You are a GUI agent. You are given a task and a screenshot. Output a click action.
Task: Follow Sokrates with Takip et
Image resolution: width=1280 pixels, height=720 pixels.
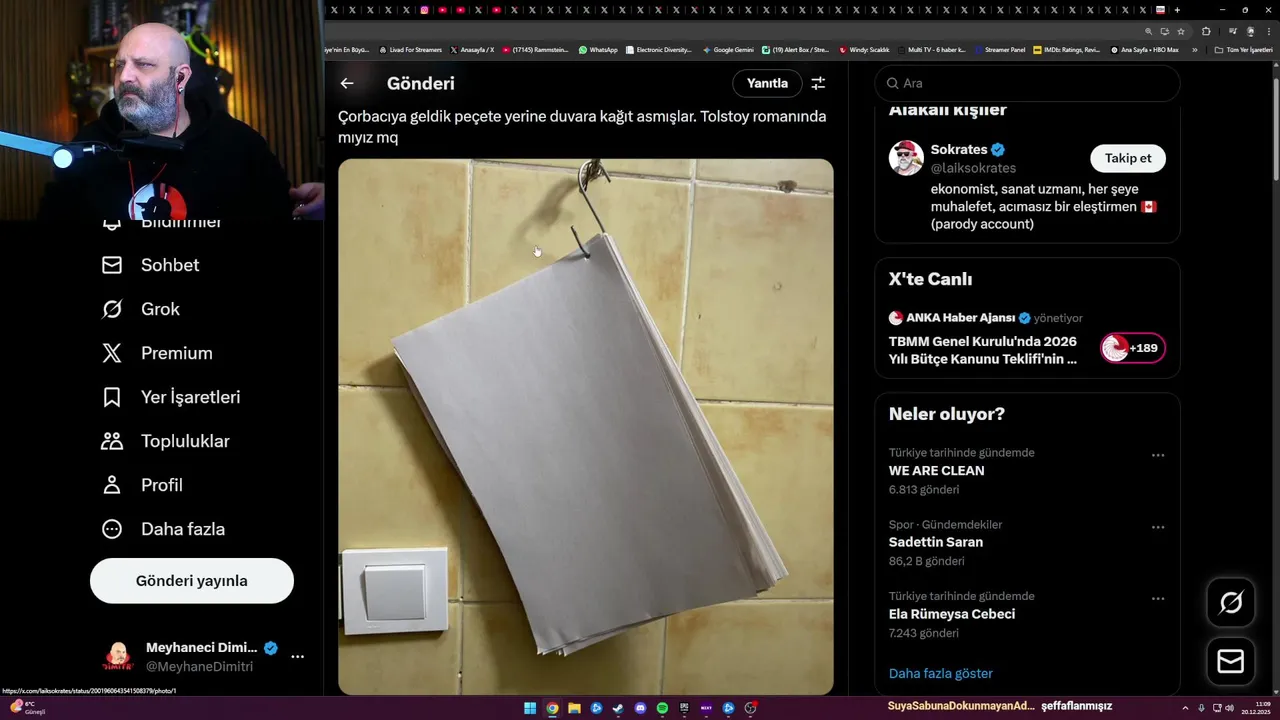tap(1128, 158)
